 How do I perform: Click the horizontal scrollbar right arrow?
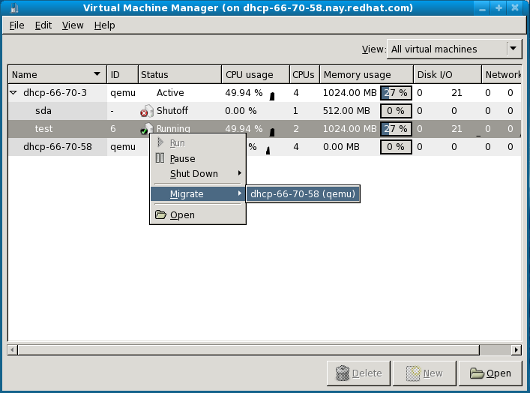pyautogui.click(x=516, y=350)
